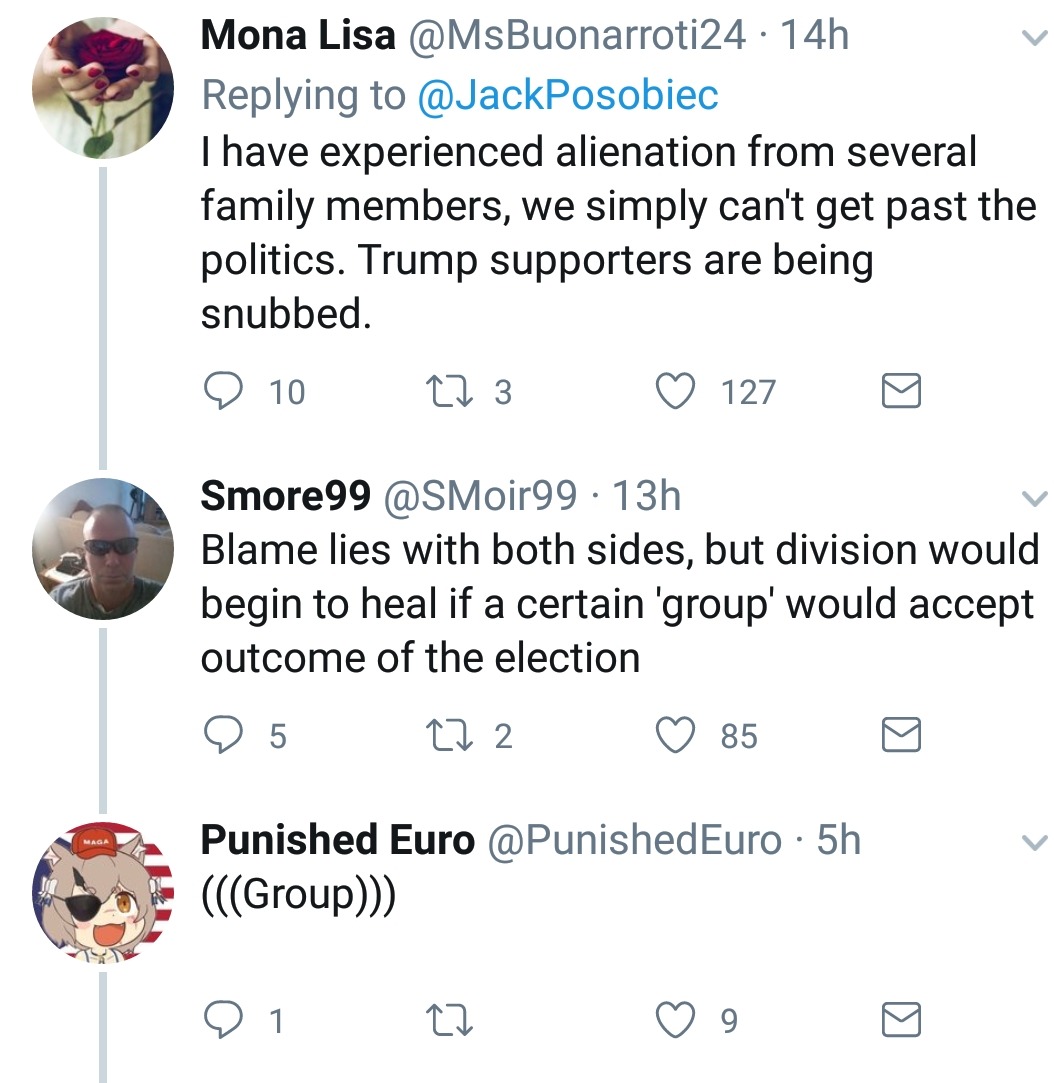Reply to Mona Lisa's tweet

[220, 391]
